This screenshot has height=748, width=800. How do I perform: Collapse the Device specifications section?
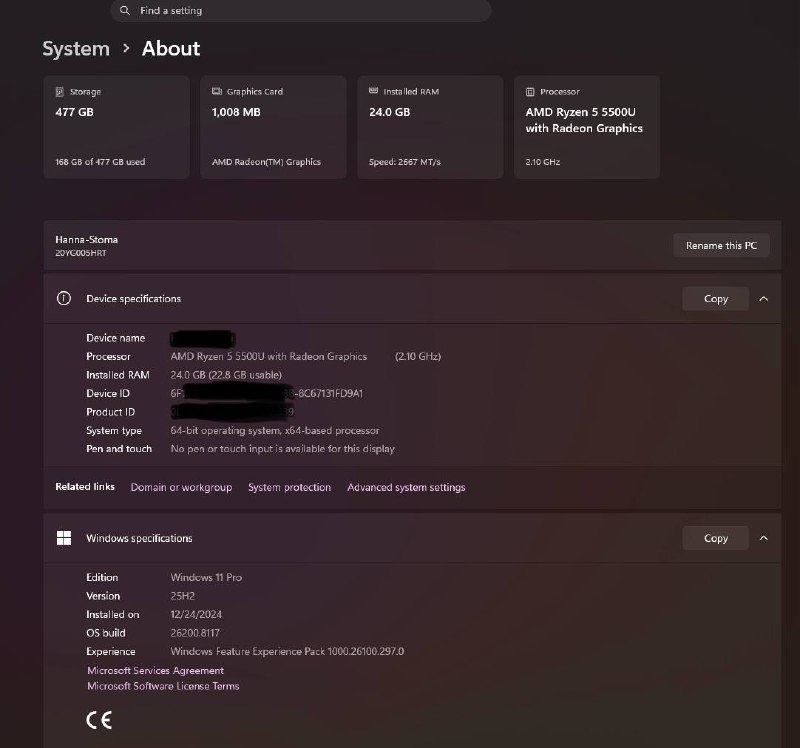763,299
